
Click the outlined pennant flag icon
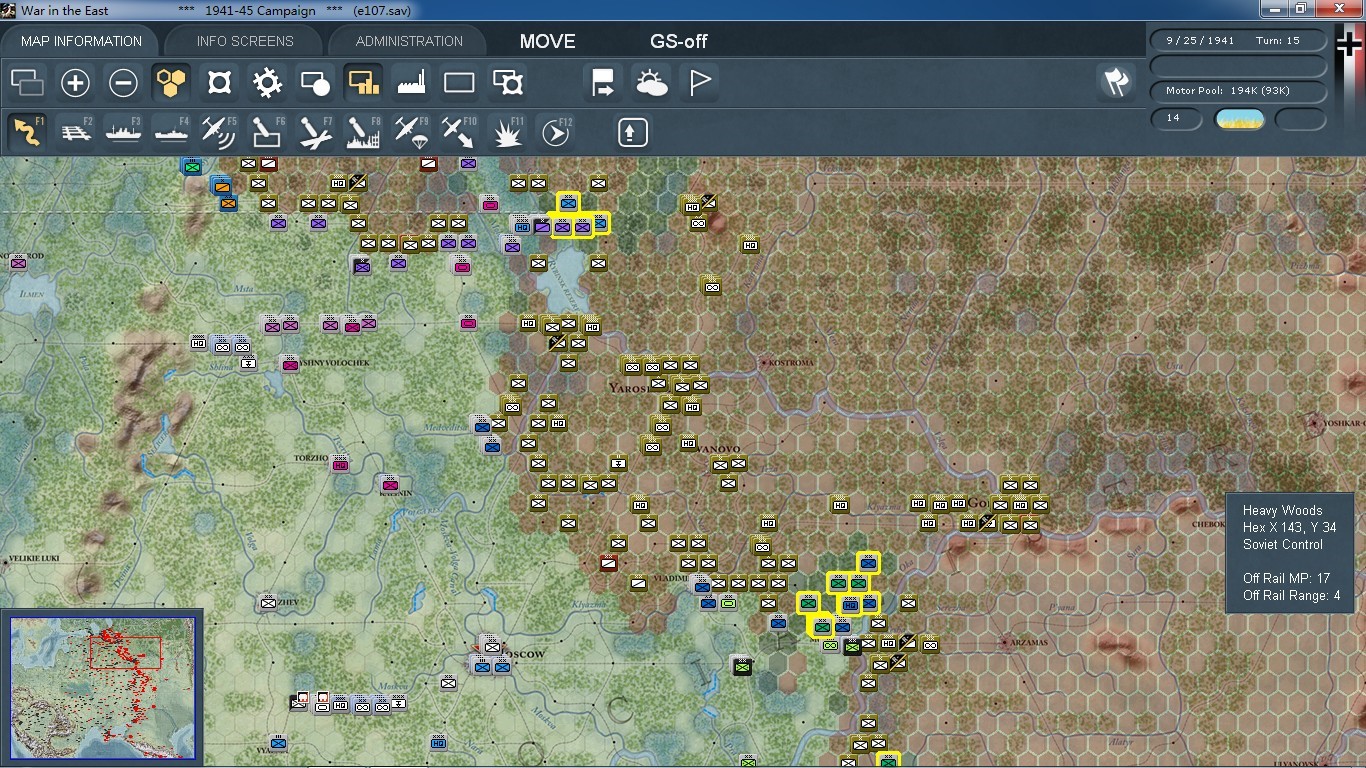tap(700, 82)
